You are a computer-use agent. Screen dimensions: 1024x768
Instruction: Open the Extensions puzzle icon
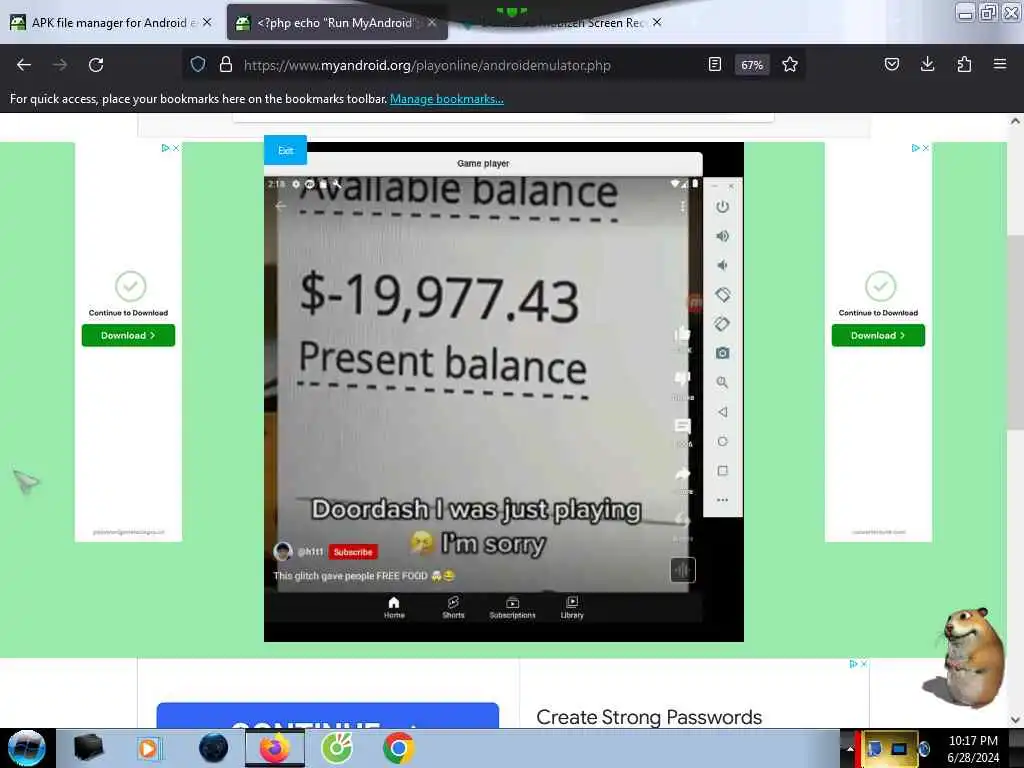click(964, 64)
